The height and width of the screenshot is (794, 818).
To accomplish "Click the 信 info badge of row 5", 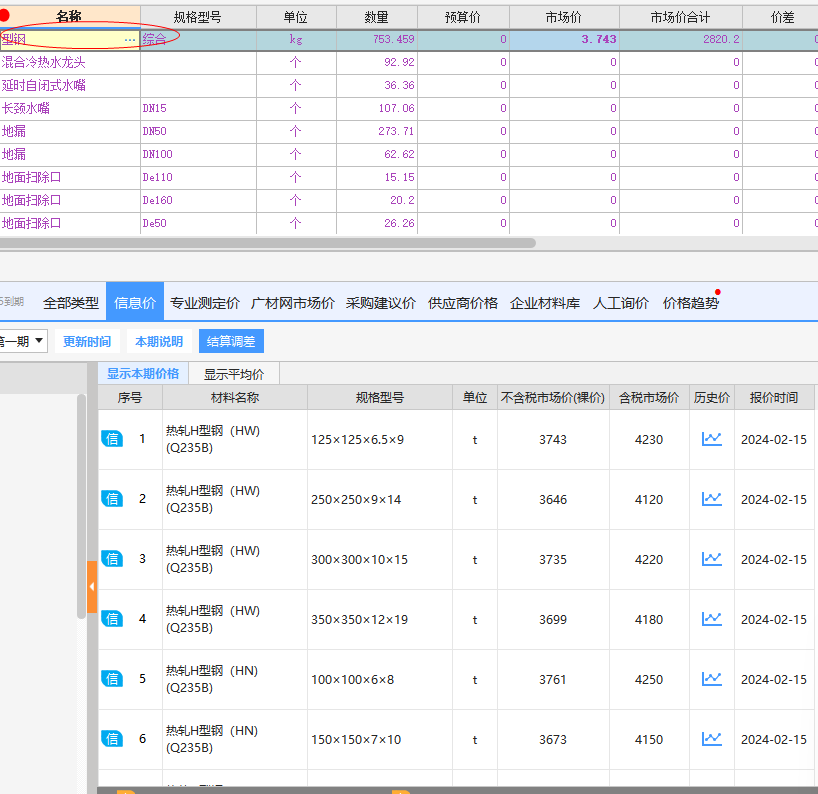I will point(112,679).
